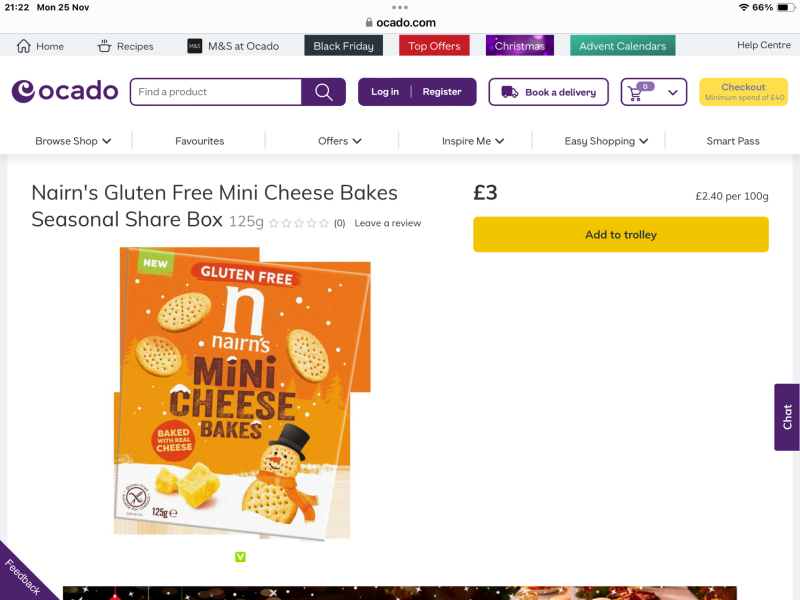Open the Feedback tab

(22, 575)
